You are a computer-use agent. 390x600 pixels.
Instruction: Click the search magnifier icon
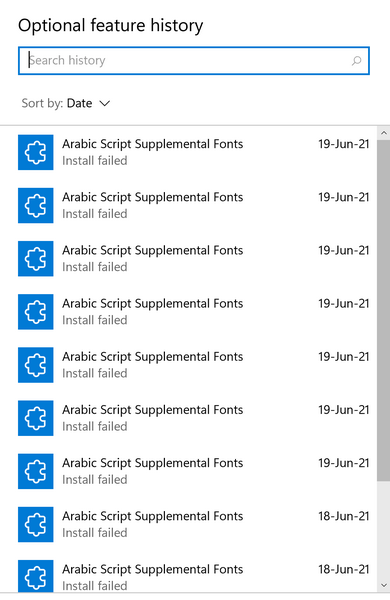tap(356, 60)
